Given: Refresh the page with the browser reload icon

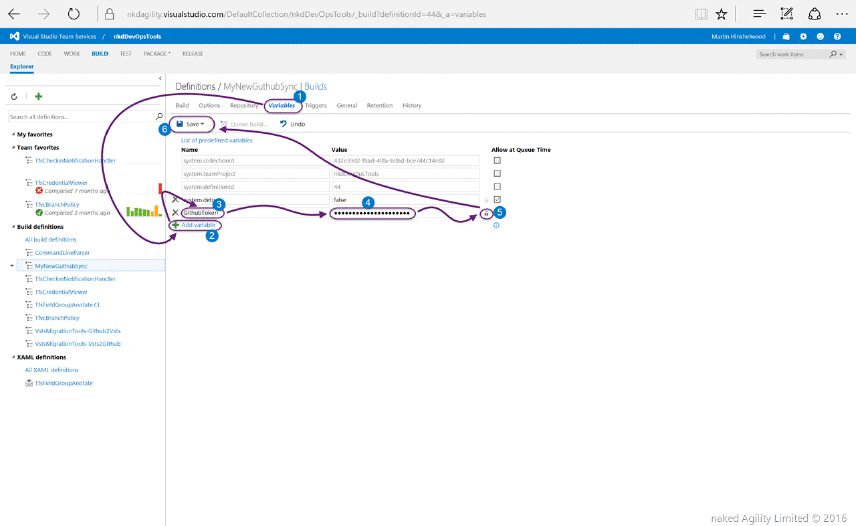Looking at the screenshot, I should click(73, 14).
